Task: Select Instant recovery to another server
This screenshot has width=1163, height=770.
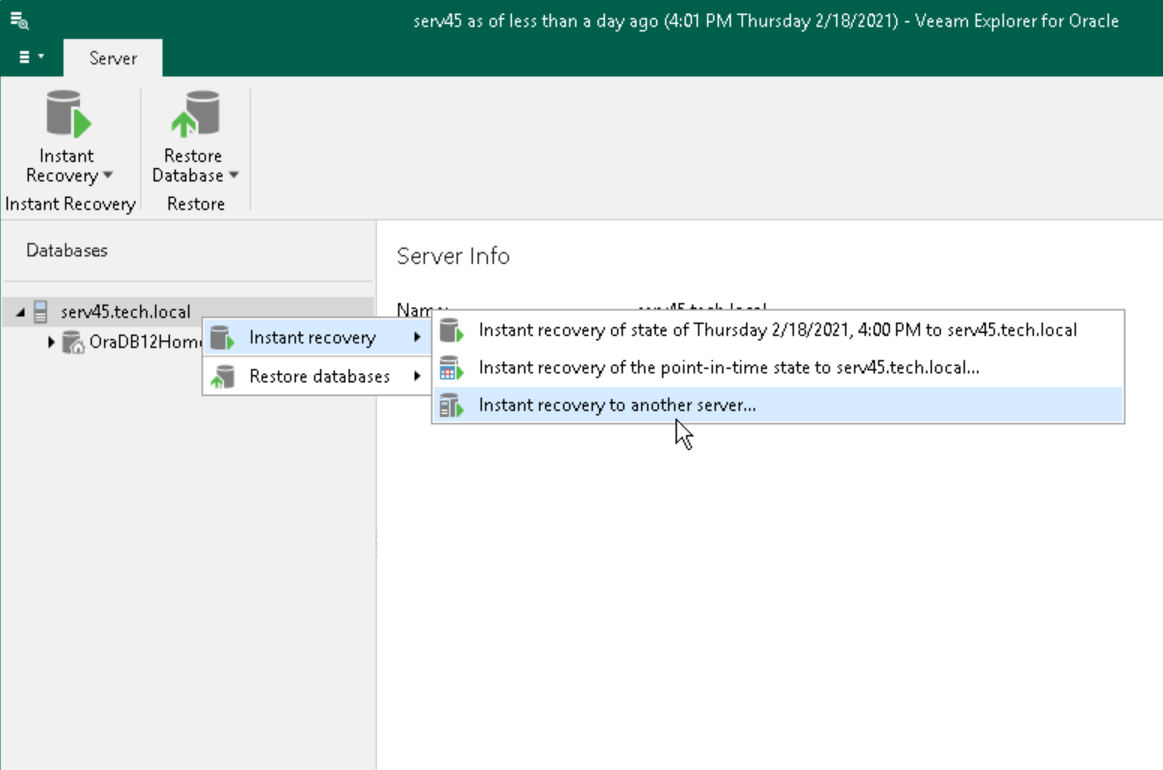Action: point(778,405)
